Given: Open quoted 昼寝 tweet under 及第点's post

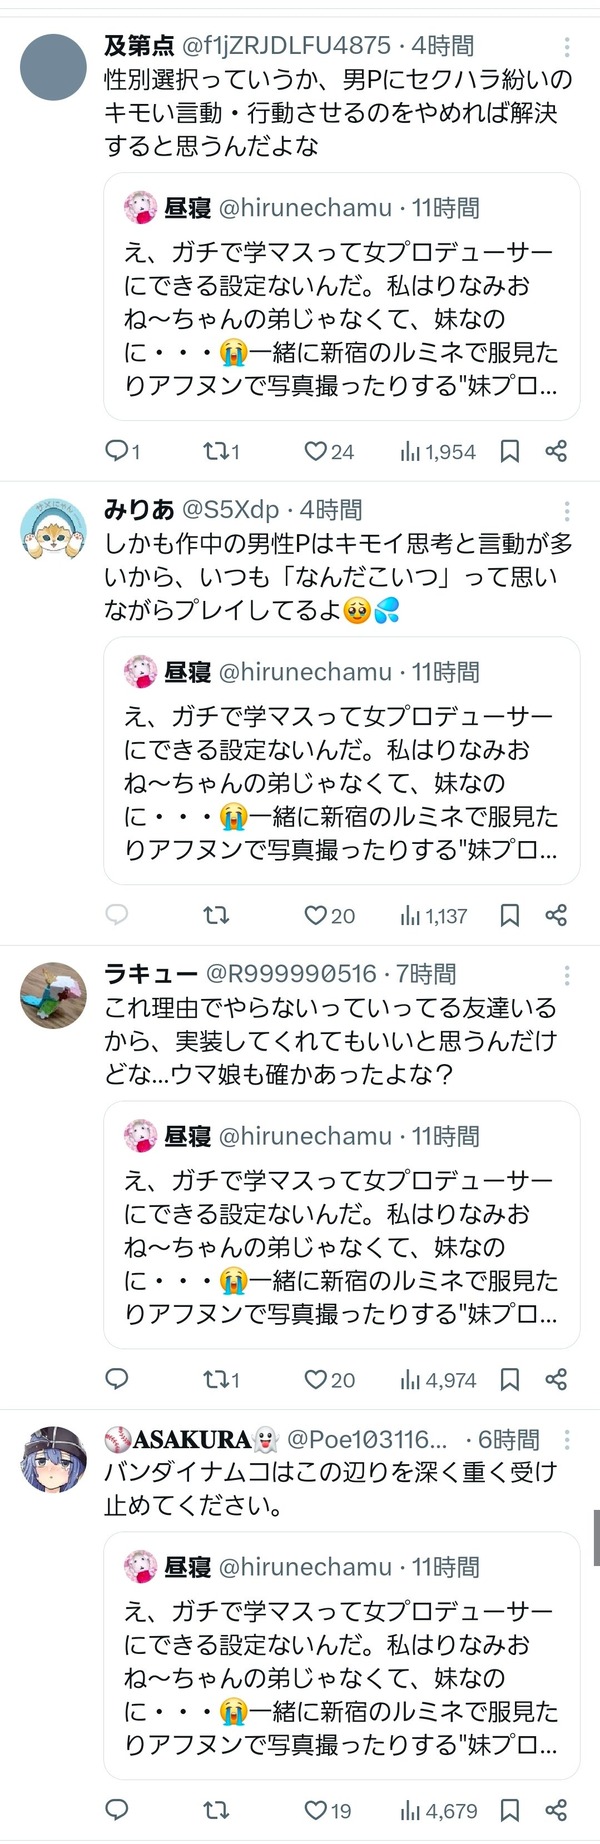Looking at the screenshot, I should [342, 295].
